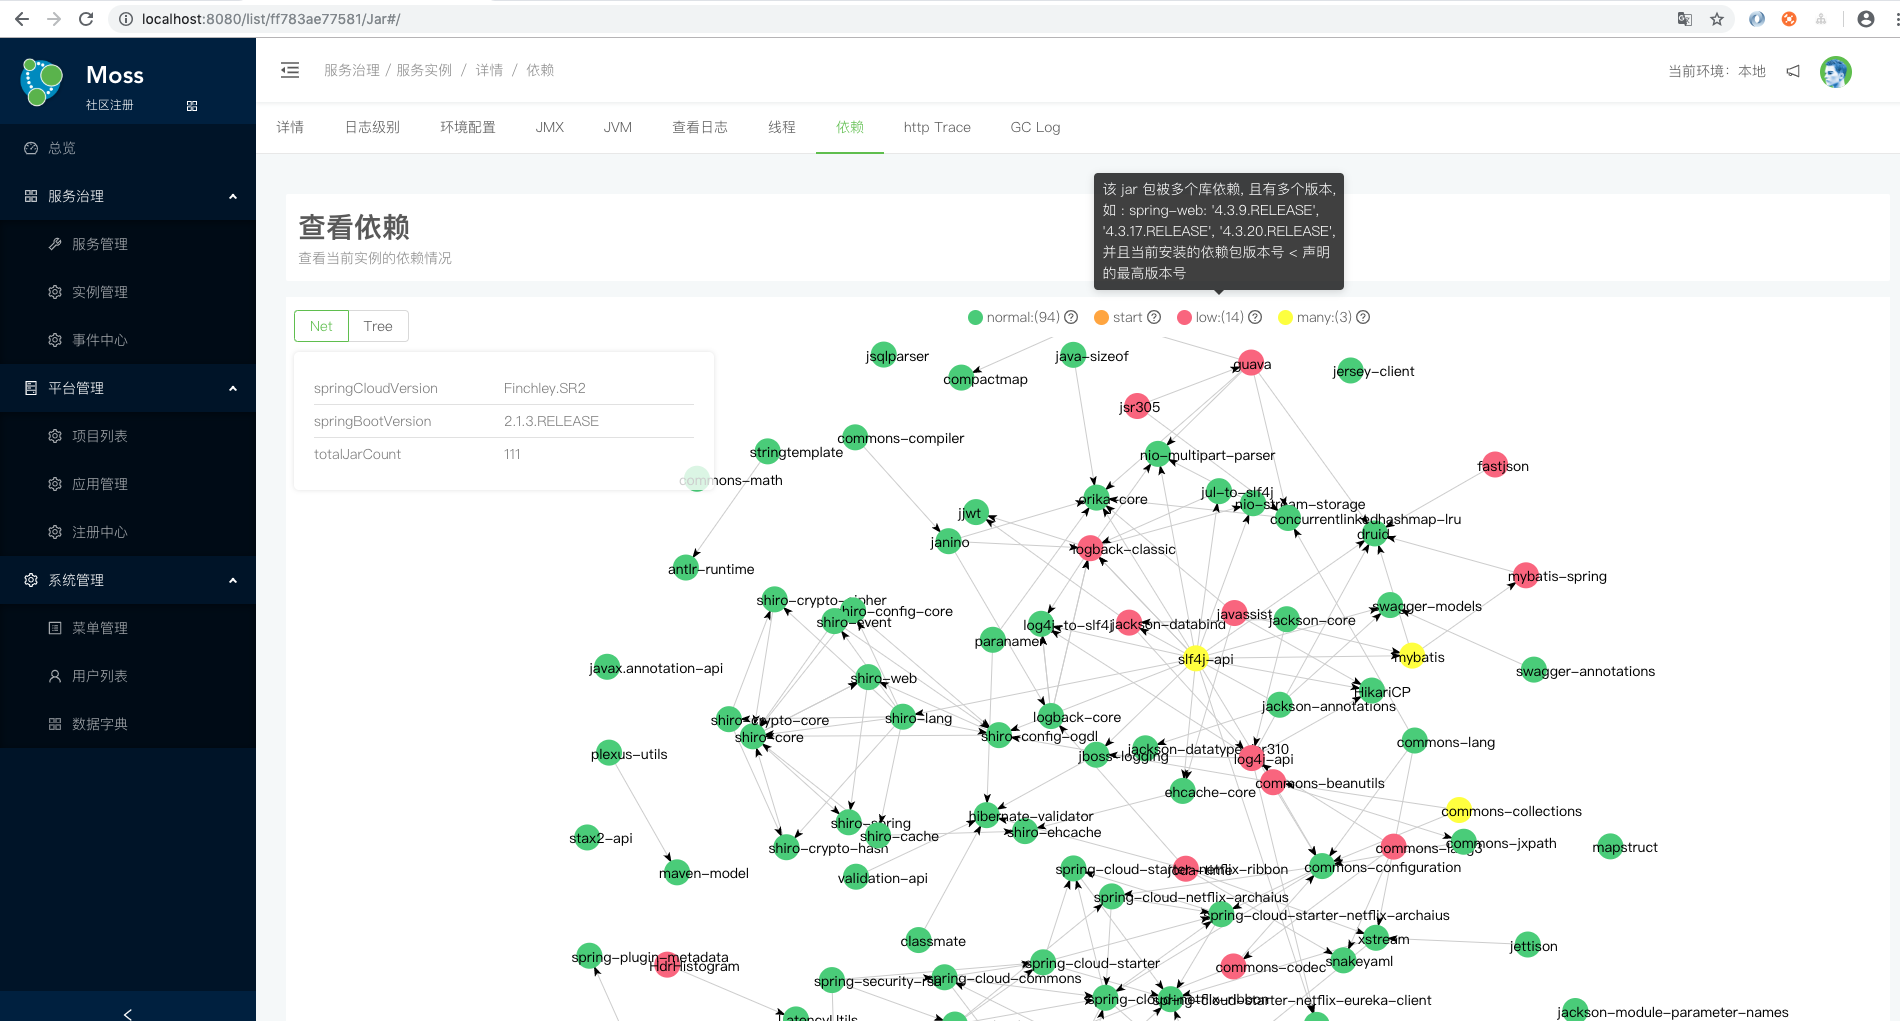This screenshot has height=1021, width=1900.
Task: Select the Net view radio button
Action: click(321, 326)
